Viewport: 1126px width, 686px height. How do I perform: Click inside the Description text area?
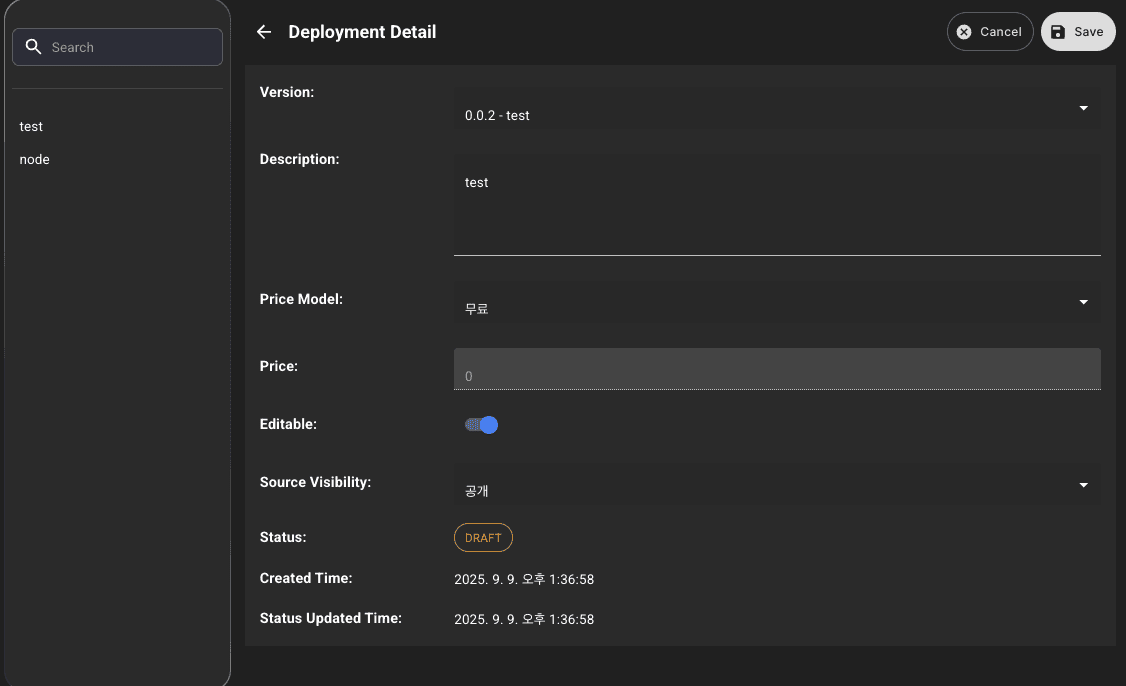777,205
